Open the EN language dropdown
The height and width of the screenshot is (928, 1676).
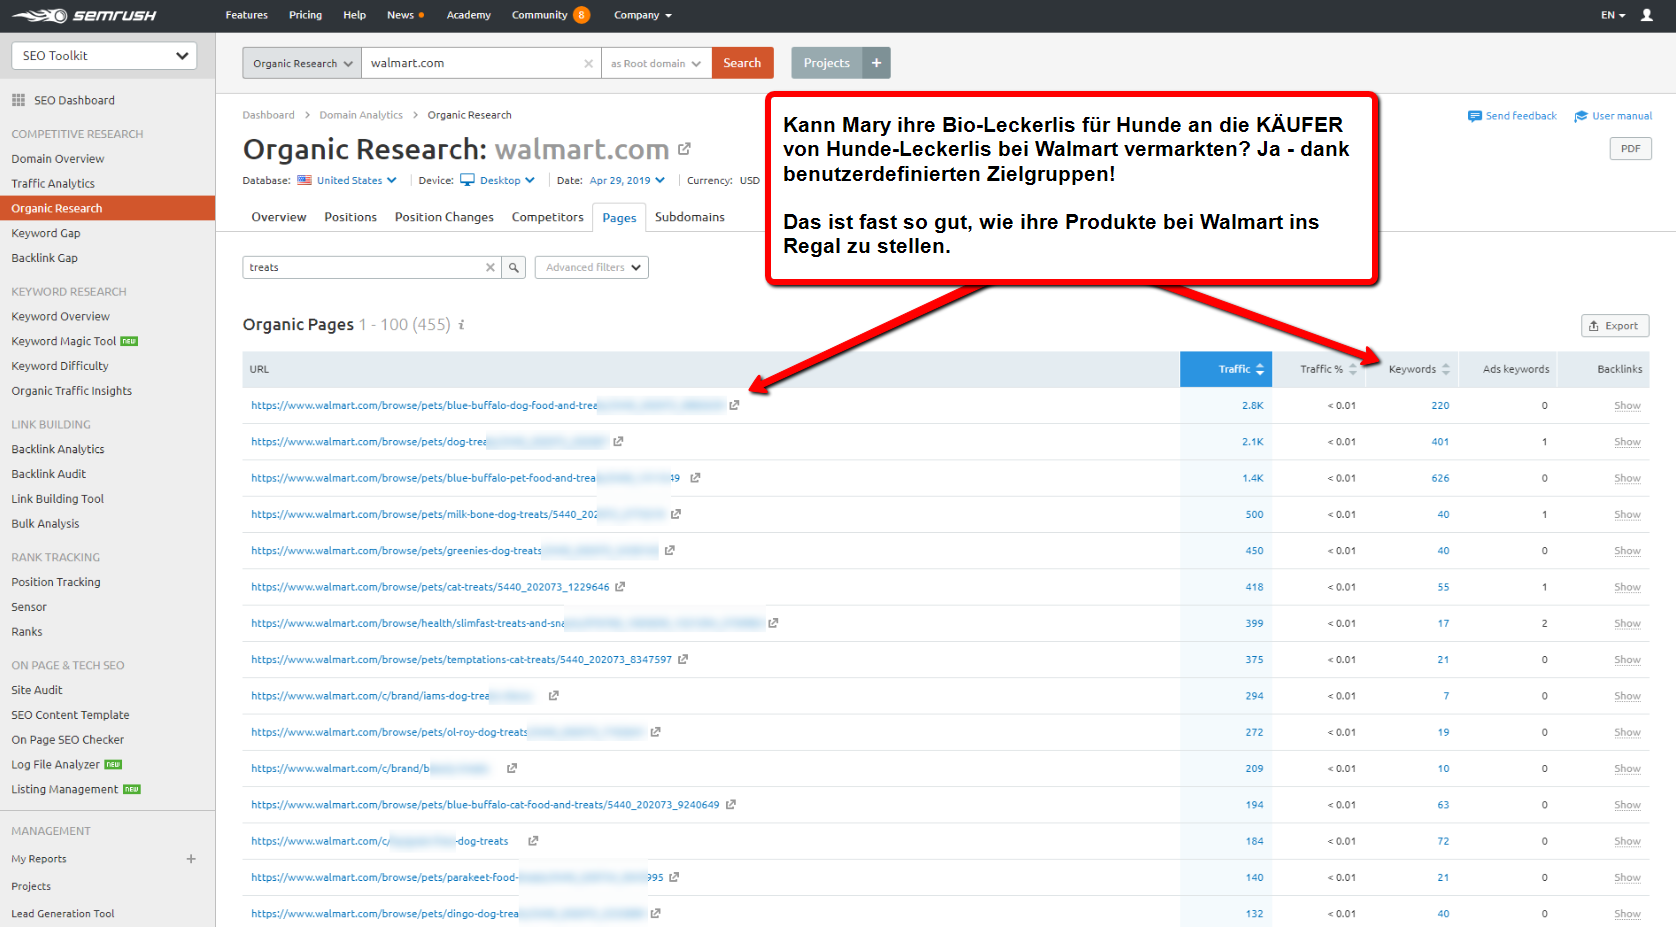pyautogui.click(x=1613, y=15)
